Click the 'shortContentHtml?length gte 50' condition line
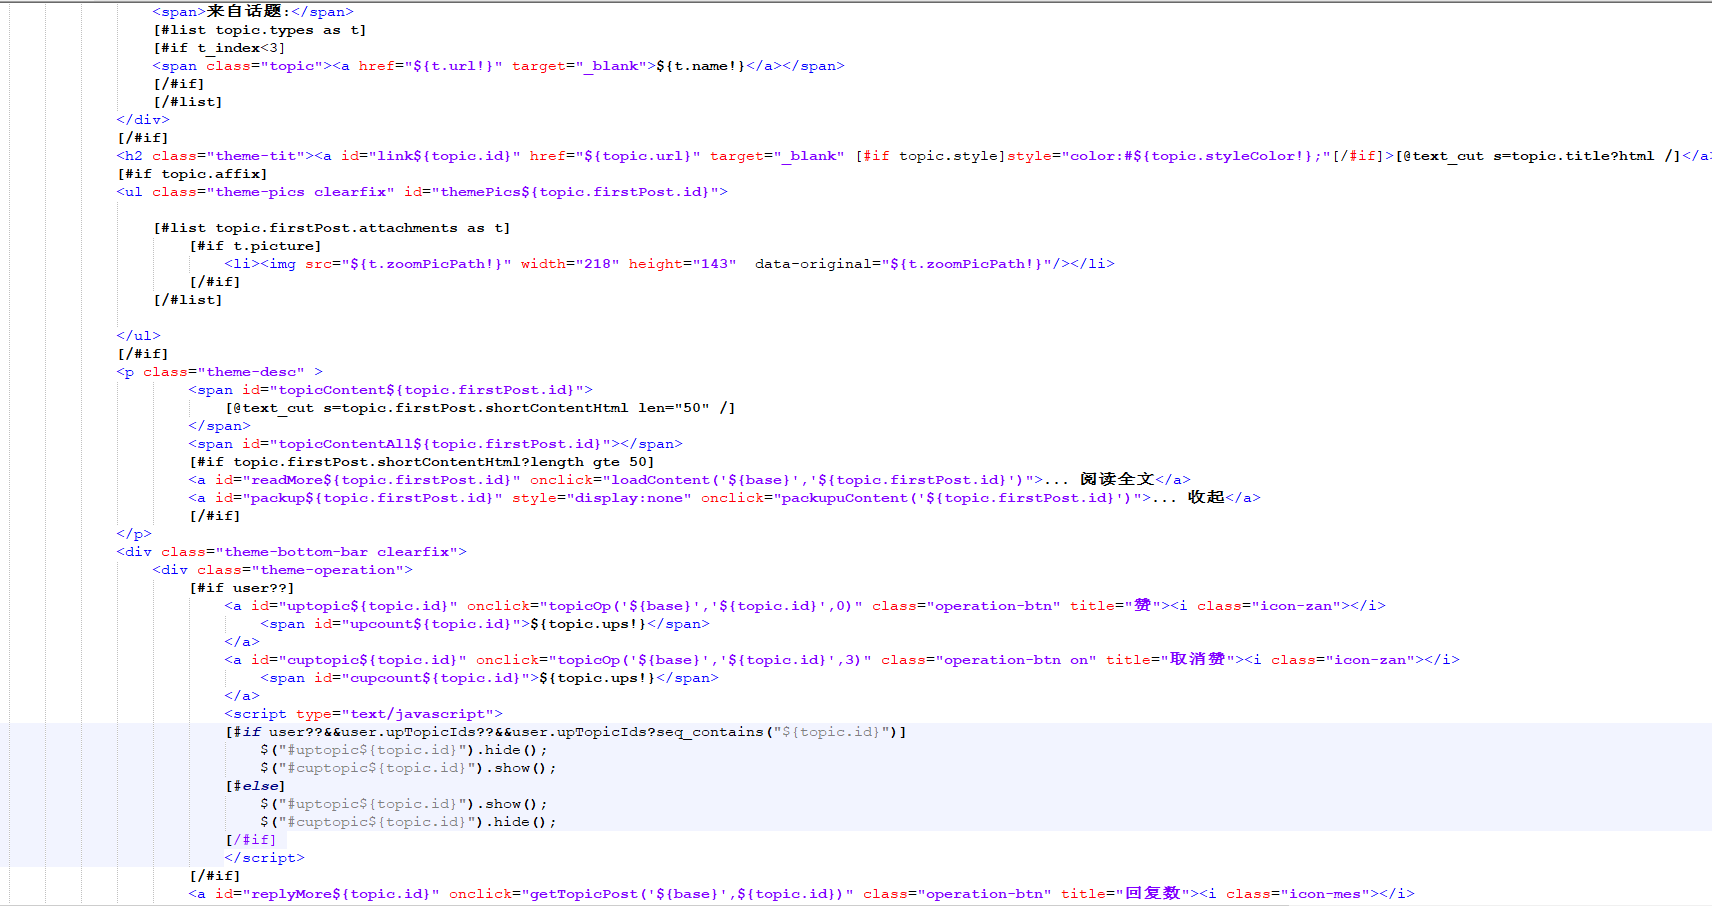Viewport: 1712px width, 906px height. 422,462
